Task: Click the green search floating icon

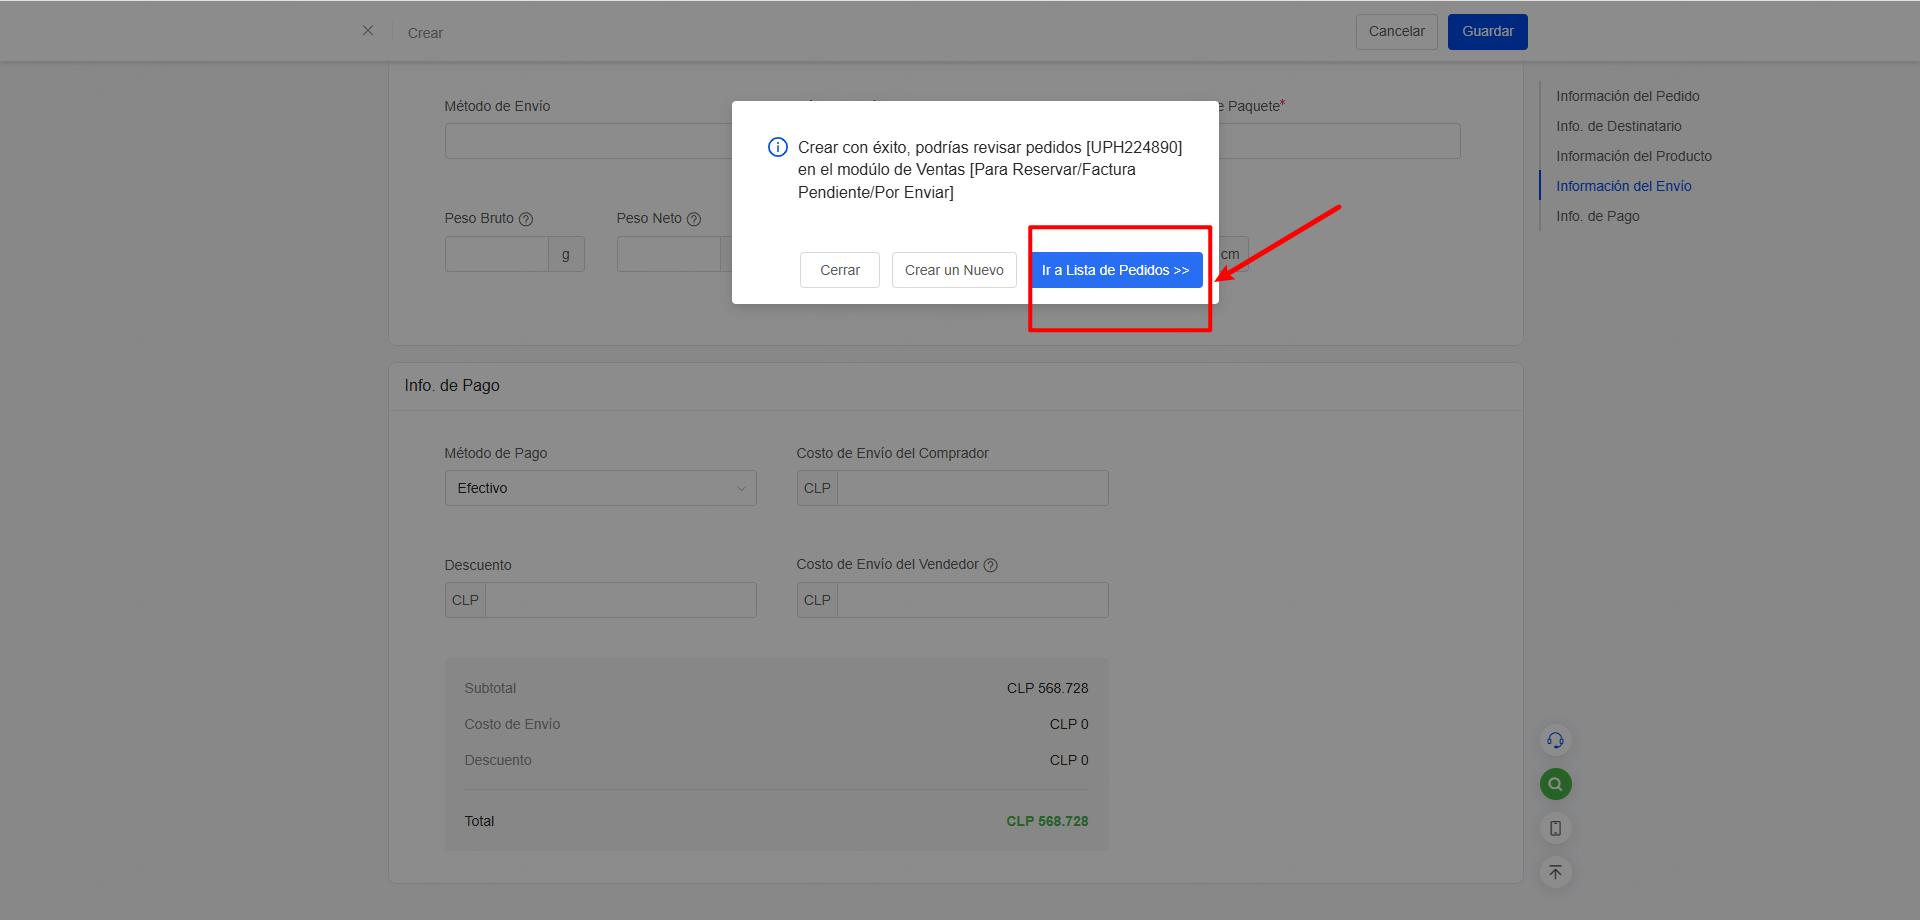Action: [1555, 784]
